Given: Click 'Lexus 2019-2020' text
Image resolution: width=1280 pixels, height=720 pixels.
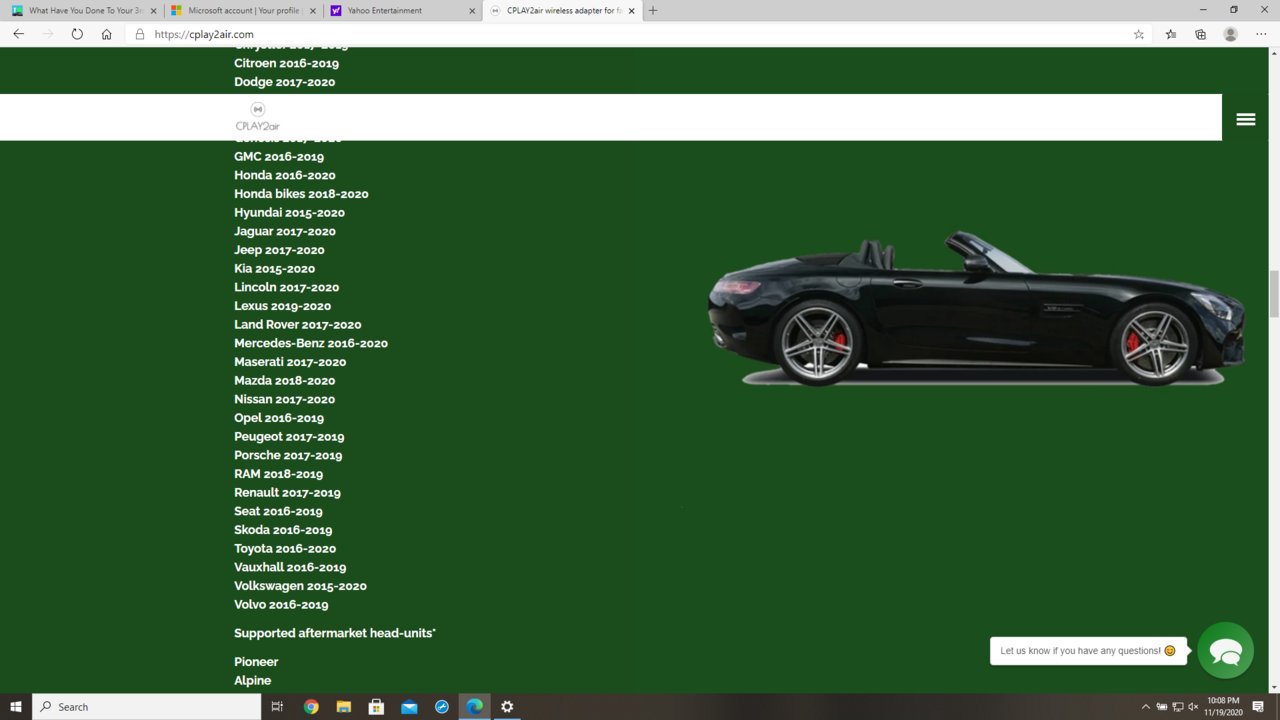Looking at the screenshot, I should point(283,306).
